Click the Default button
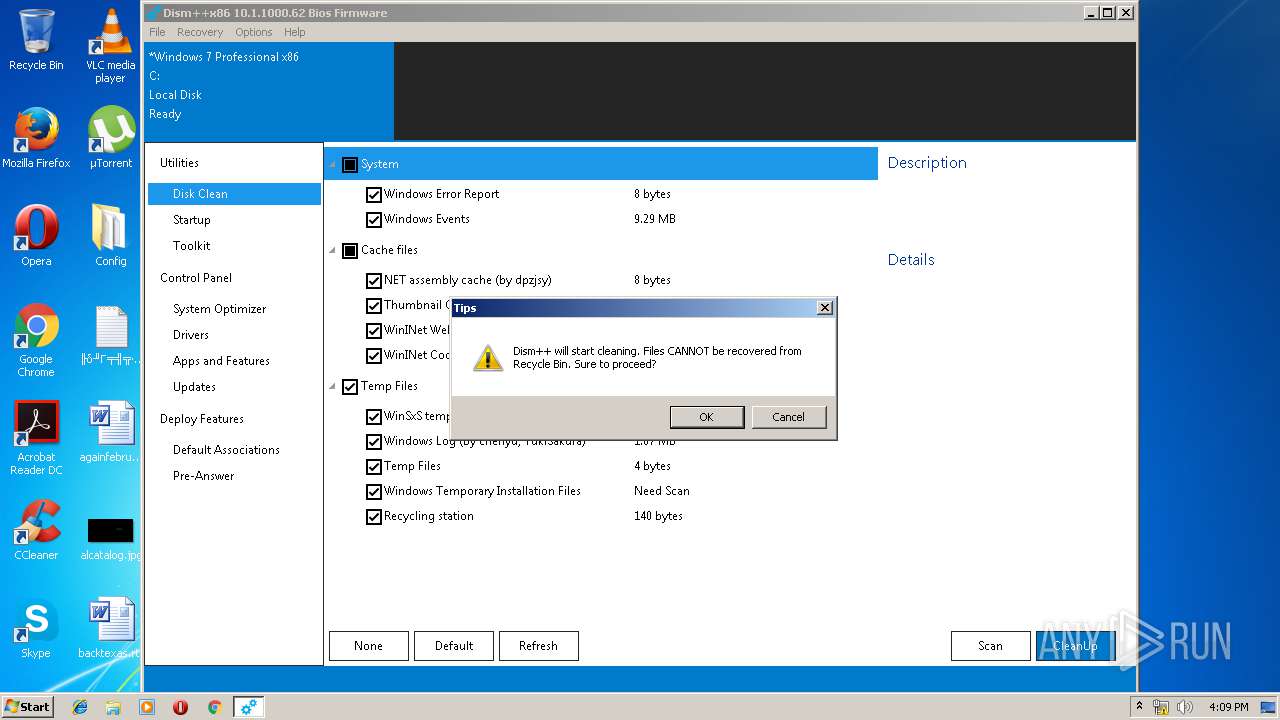 coord(454,646)
